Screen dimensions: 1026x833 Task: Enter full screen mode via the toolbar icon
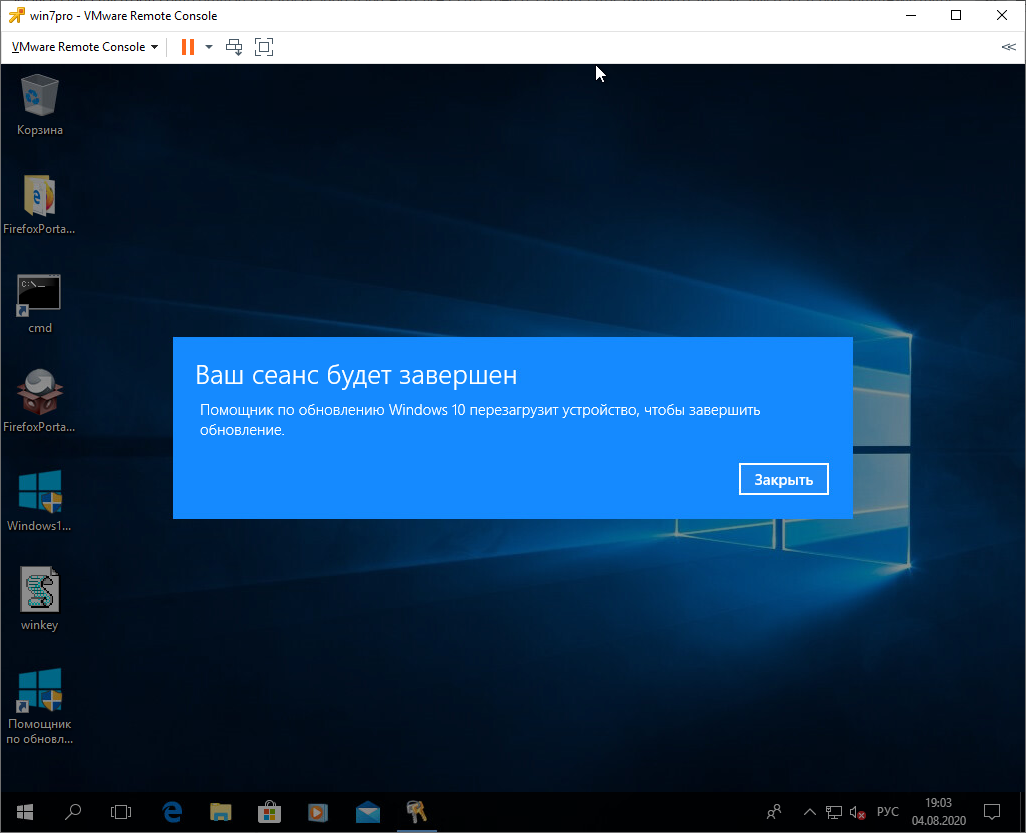click(x=264, y=47)
